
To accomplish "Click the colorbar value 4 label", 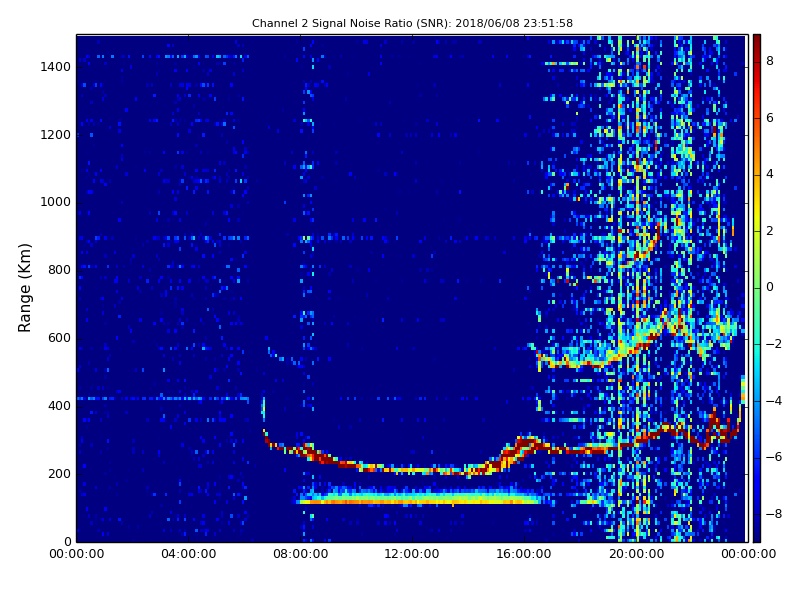I will click(x=770, y=174).
